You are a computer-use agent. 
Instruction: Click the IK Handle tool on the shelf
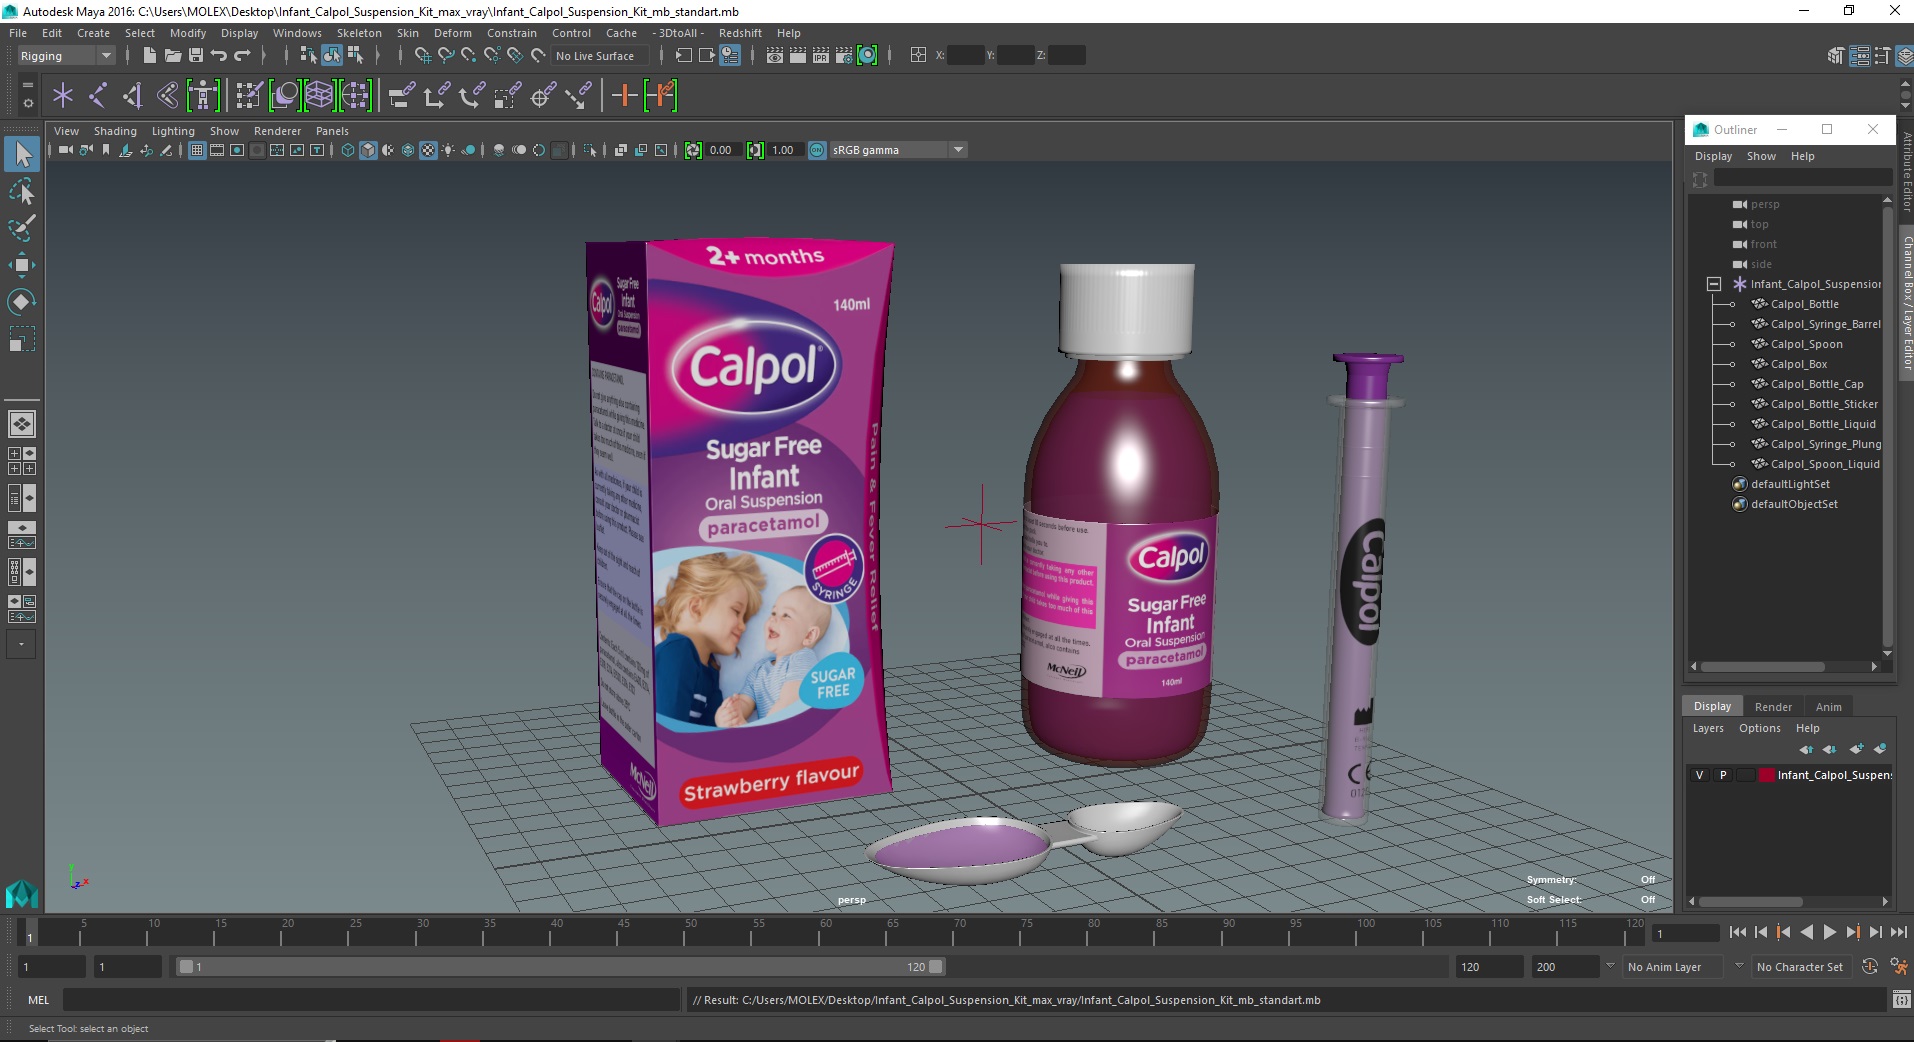click(133, 96)
